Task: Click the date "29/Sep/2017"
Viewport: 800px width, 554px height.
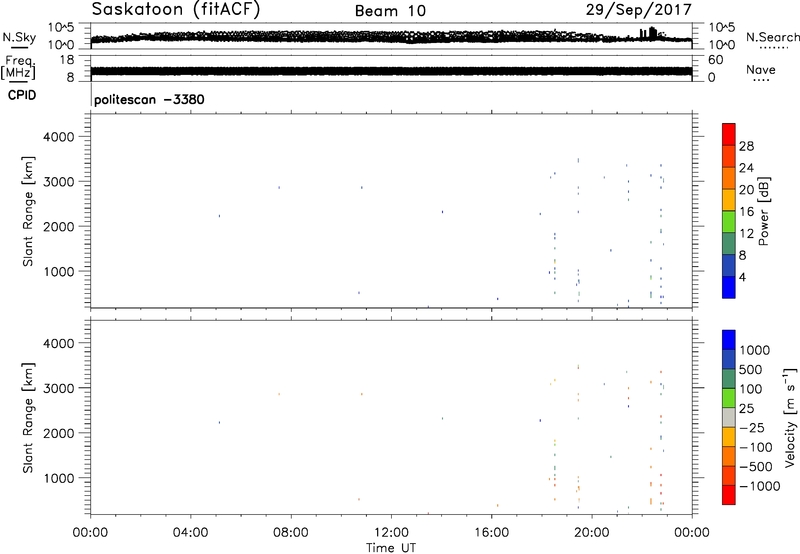Action: point(638,10)
